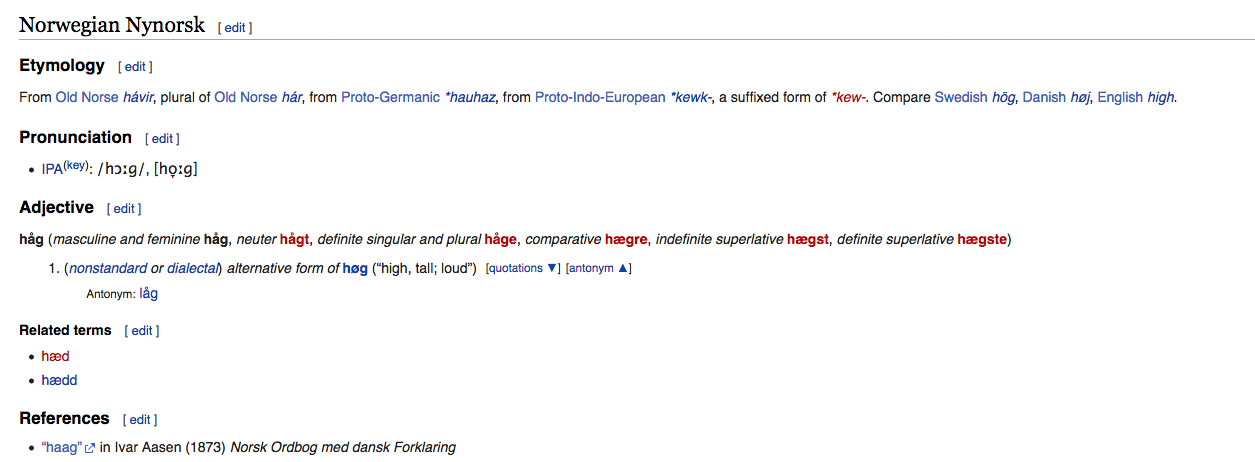Click the superscript "key" link
Image resolution: width=1255 pixels, height=462 pixels.
coord(76,166)
